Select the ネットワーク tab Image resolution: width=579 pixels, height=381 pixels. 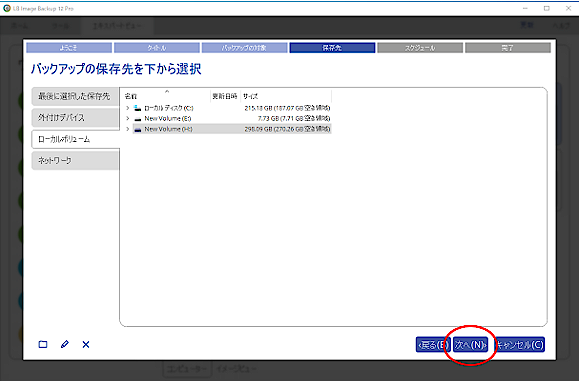[75, 161]
